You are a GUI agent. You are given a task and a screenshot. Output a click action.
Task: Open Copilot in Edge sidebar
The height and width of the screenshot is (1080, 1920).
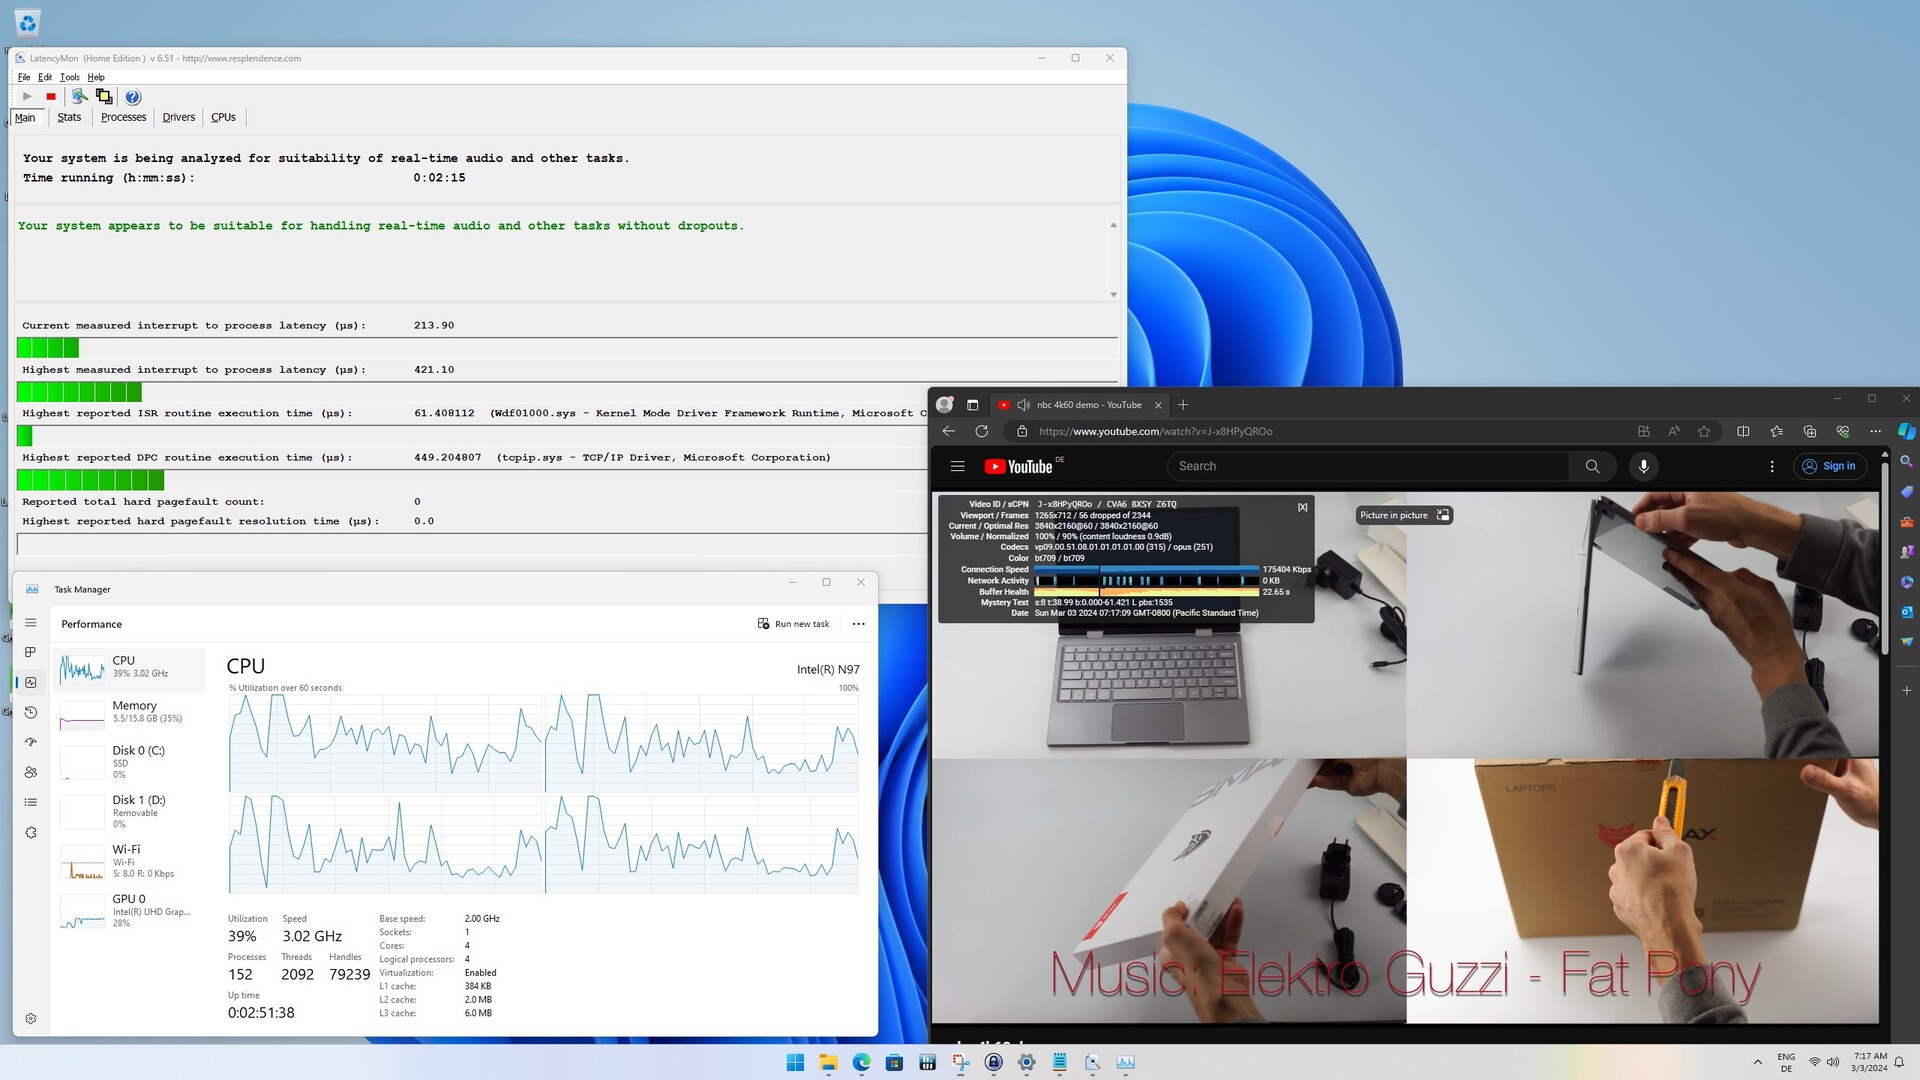pos(1906,431)
